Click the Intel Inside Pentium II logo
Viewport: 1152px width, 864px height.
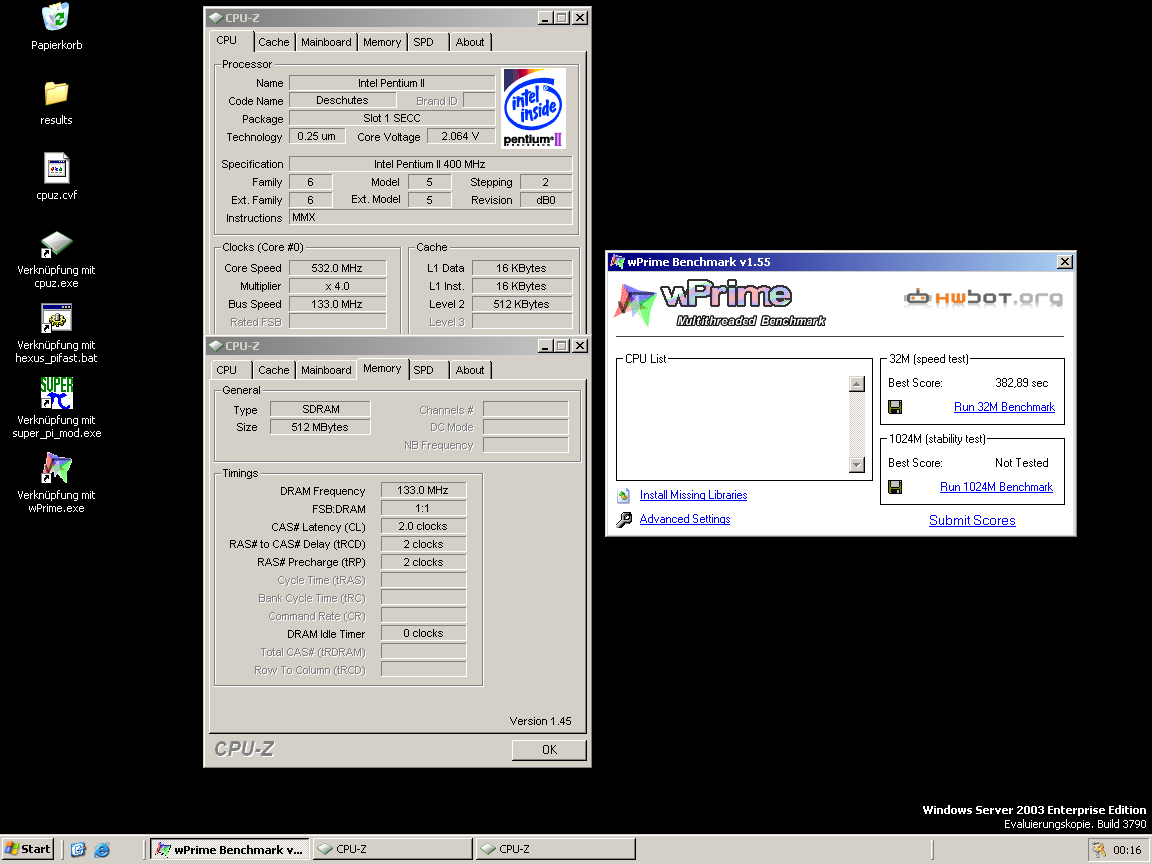tap(533, 108)
